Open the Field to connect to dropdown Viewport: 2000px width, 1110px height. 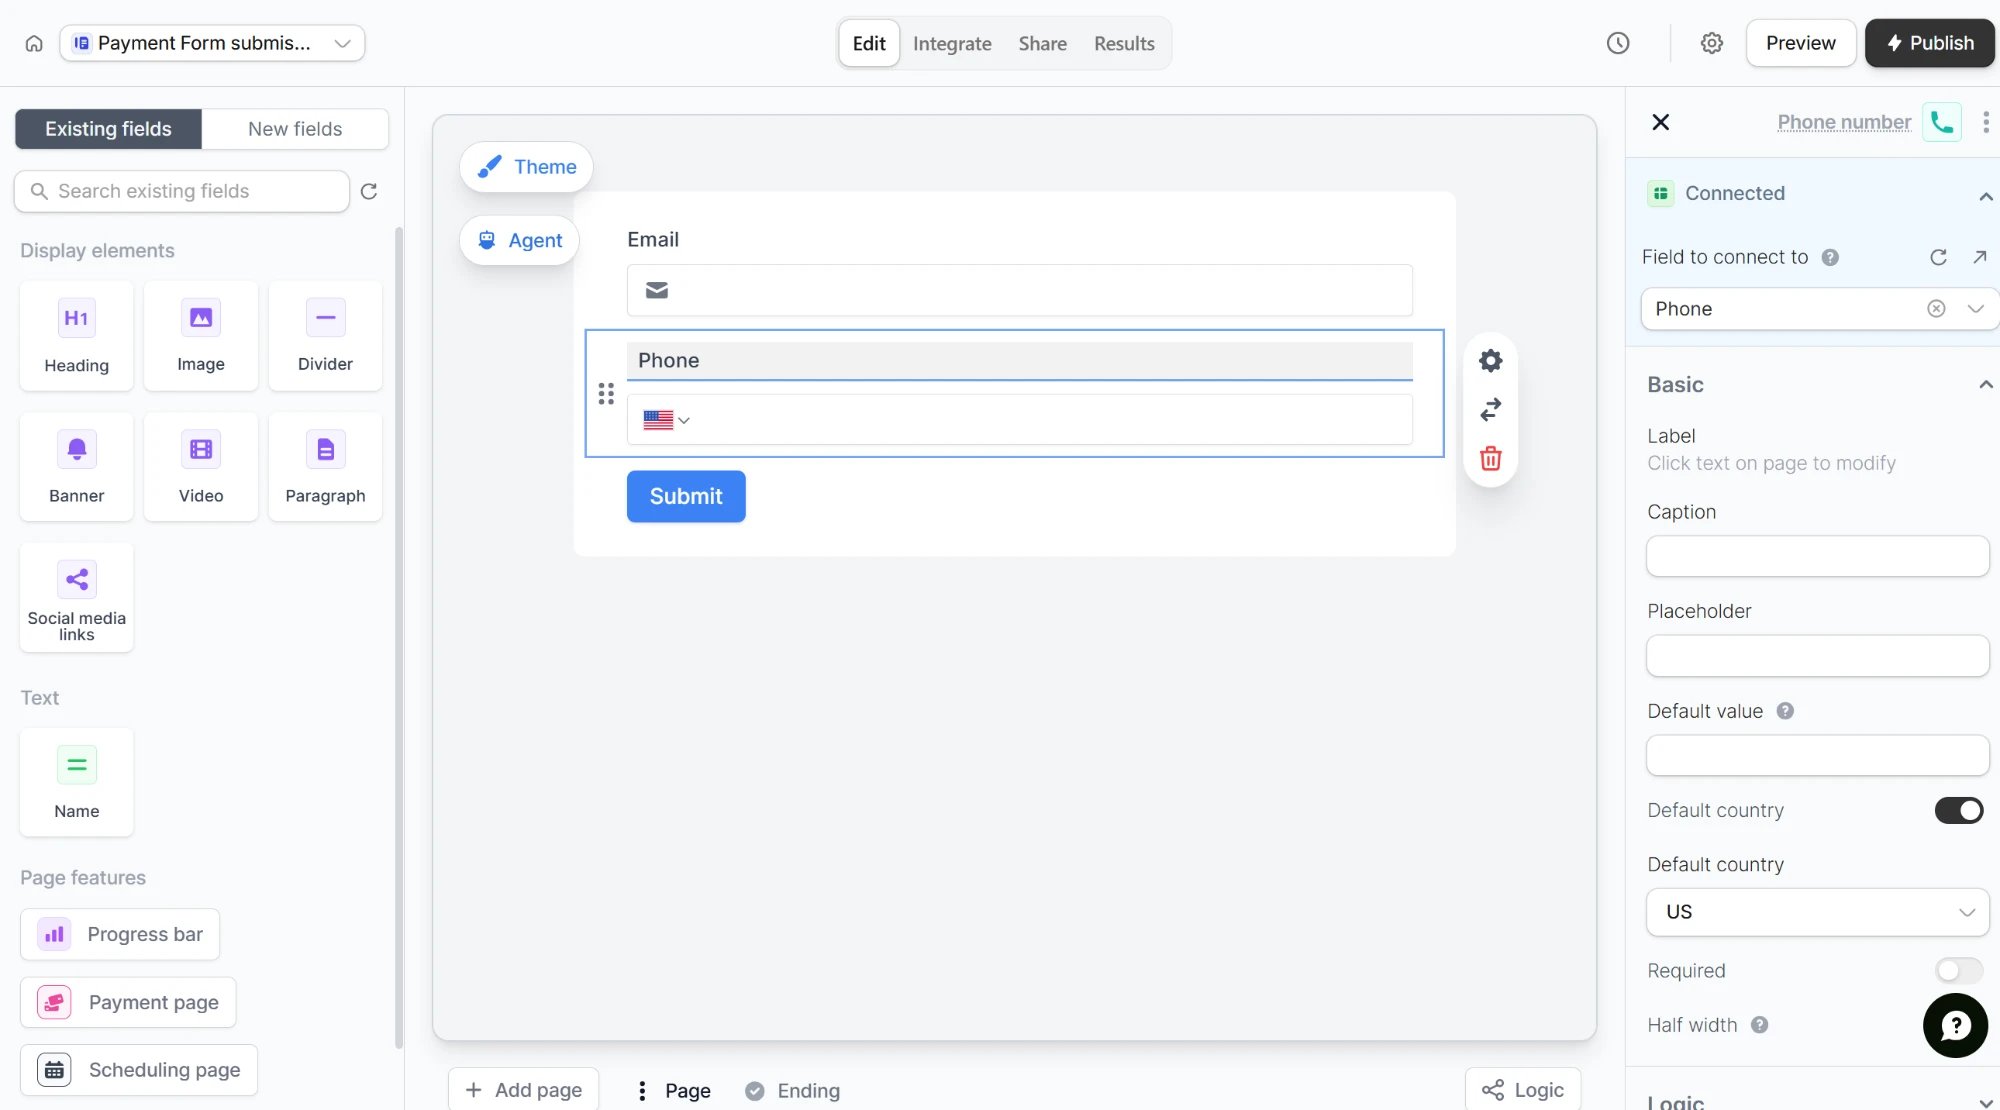pyautogui.click(x=1819, y=308)
